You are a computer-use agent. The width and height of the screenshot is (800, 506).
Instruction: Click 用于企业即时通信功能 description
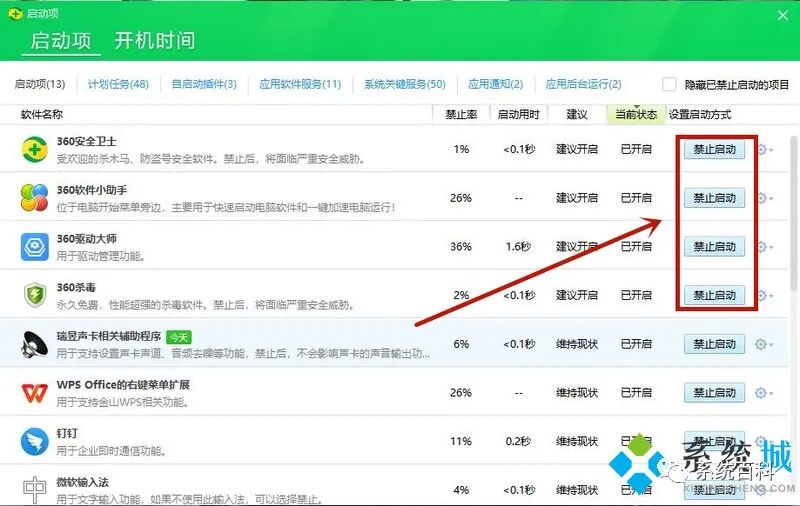(x=111, y=451)
